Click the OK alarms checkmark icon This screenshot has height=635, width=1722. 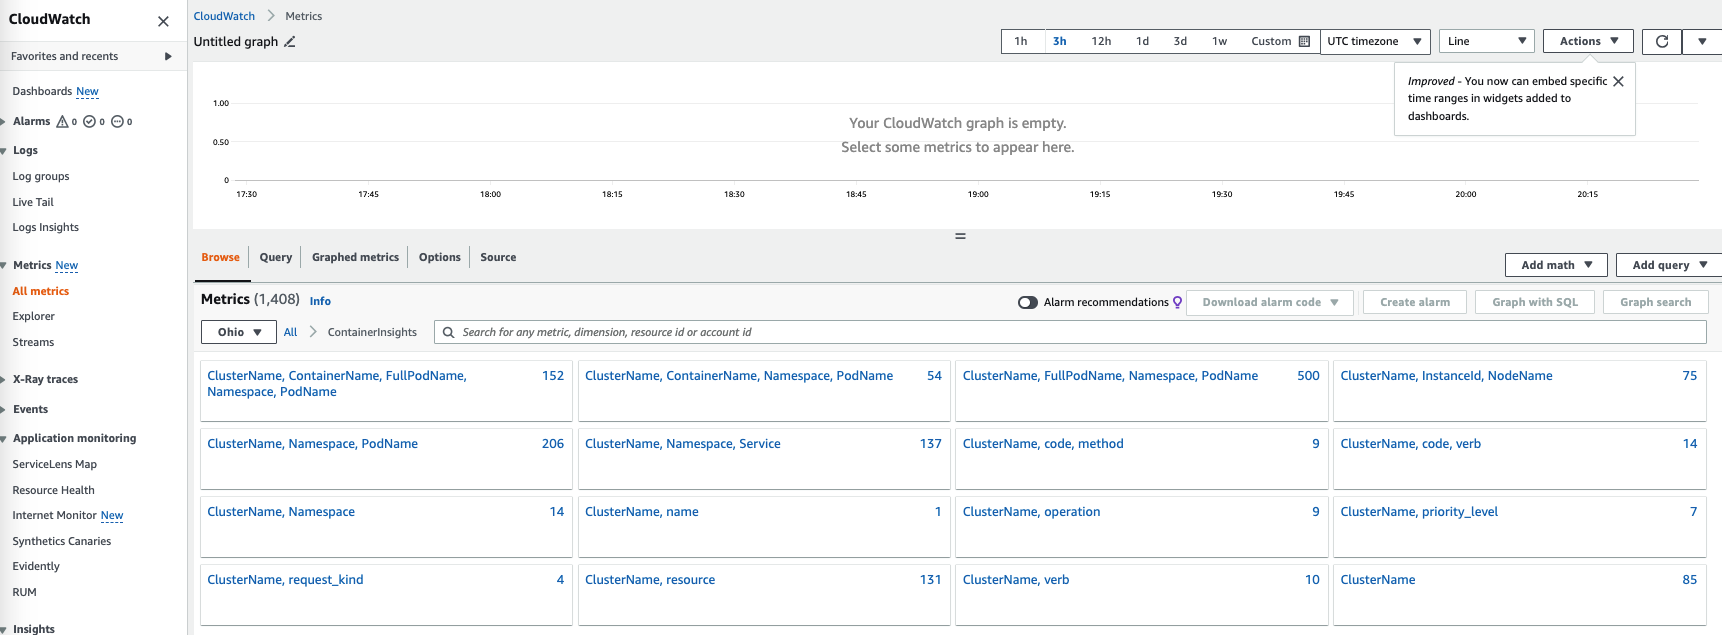tap(89, 121)
